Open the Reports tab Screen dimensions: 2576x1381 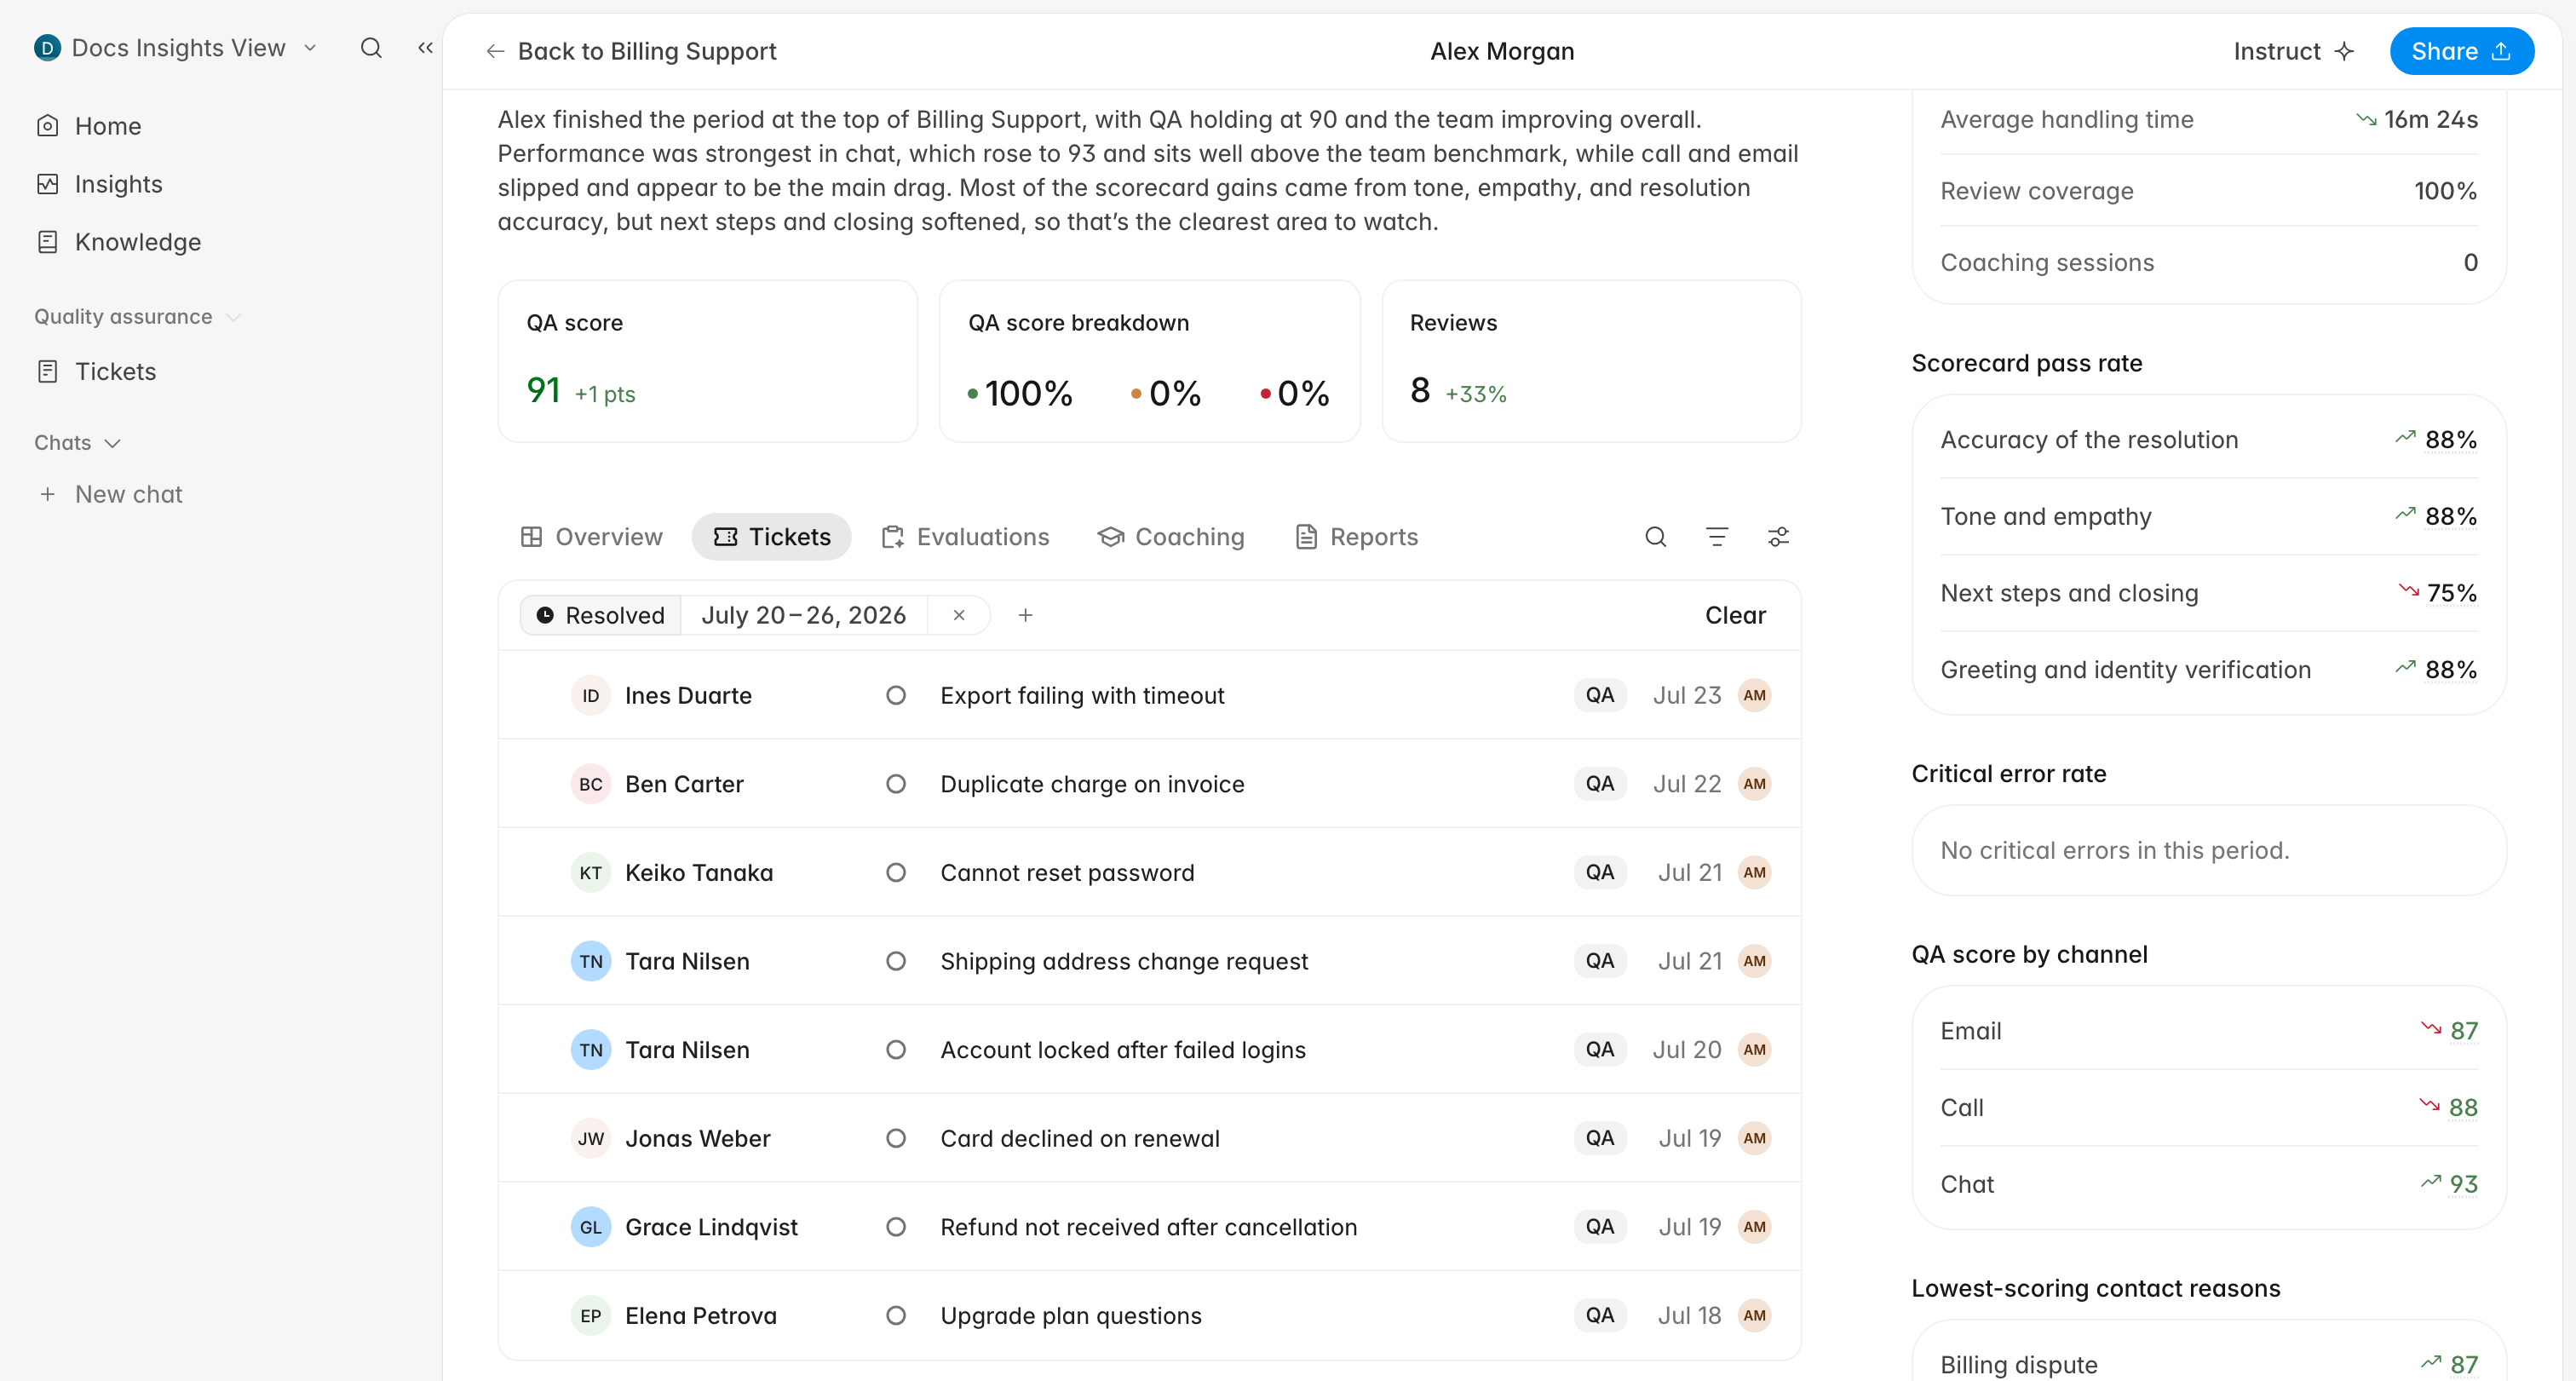click(1357, 537)
